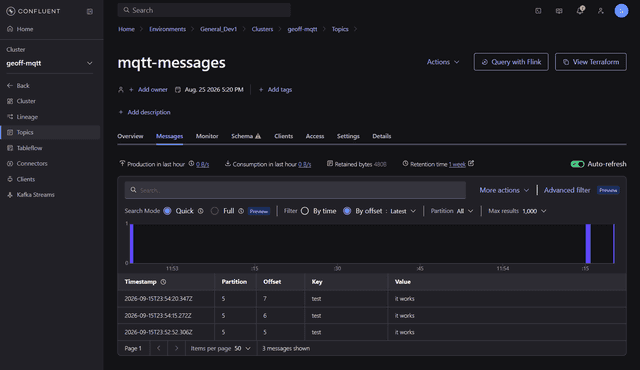The image size is (640, 370).
Task: Open Kafka Streams in sidebar
Action: (x=31, y=195)
